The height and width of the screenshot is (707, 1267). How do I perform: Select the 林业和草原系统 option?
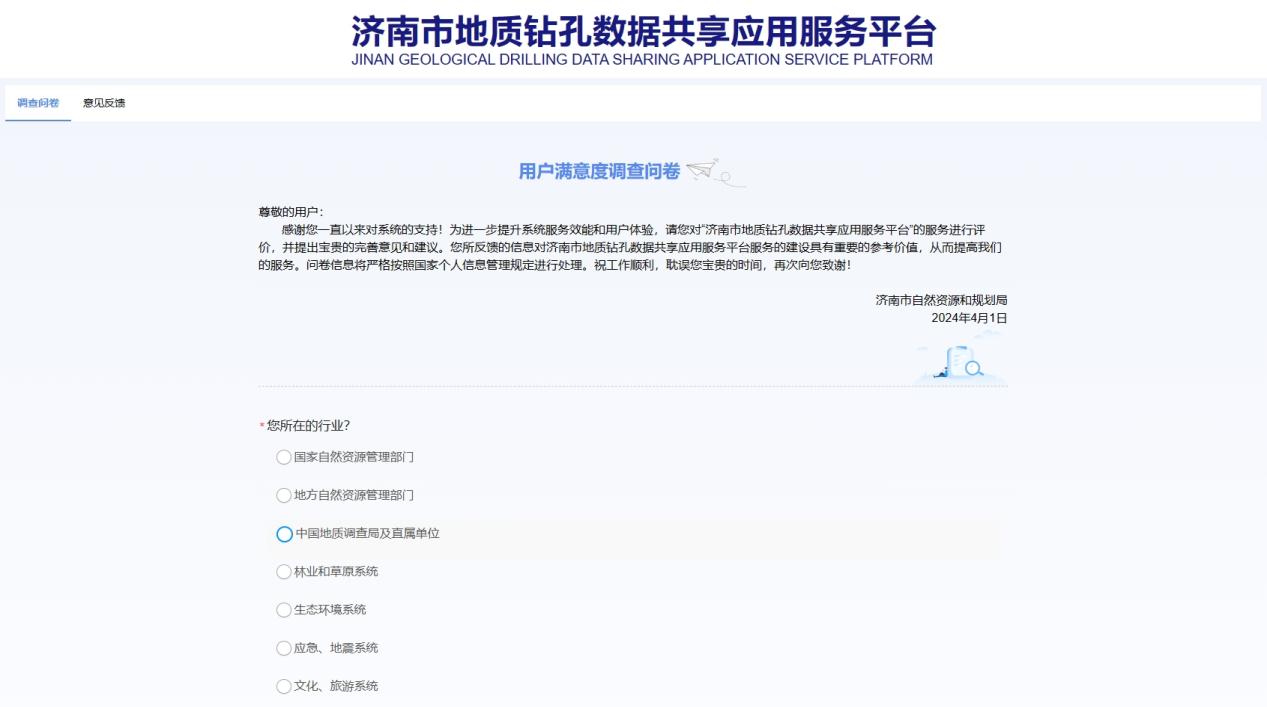[x=284, y=572]
